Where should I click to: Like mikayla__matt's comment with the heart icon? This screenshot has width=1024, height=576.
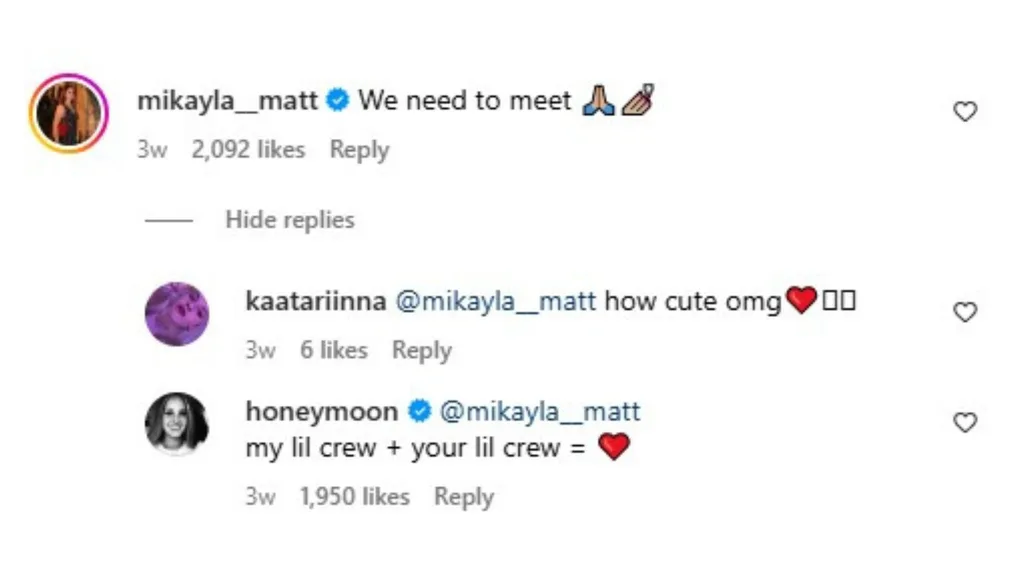[x=965, y=111]
